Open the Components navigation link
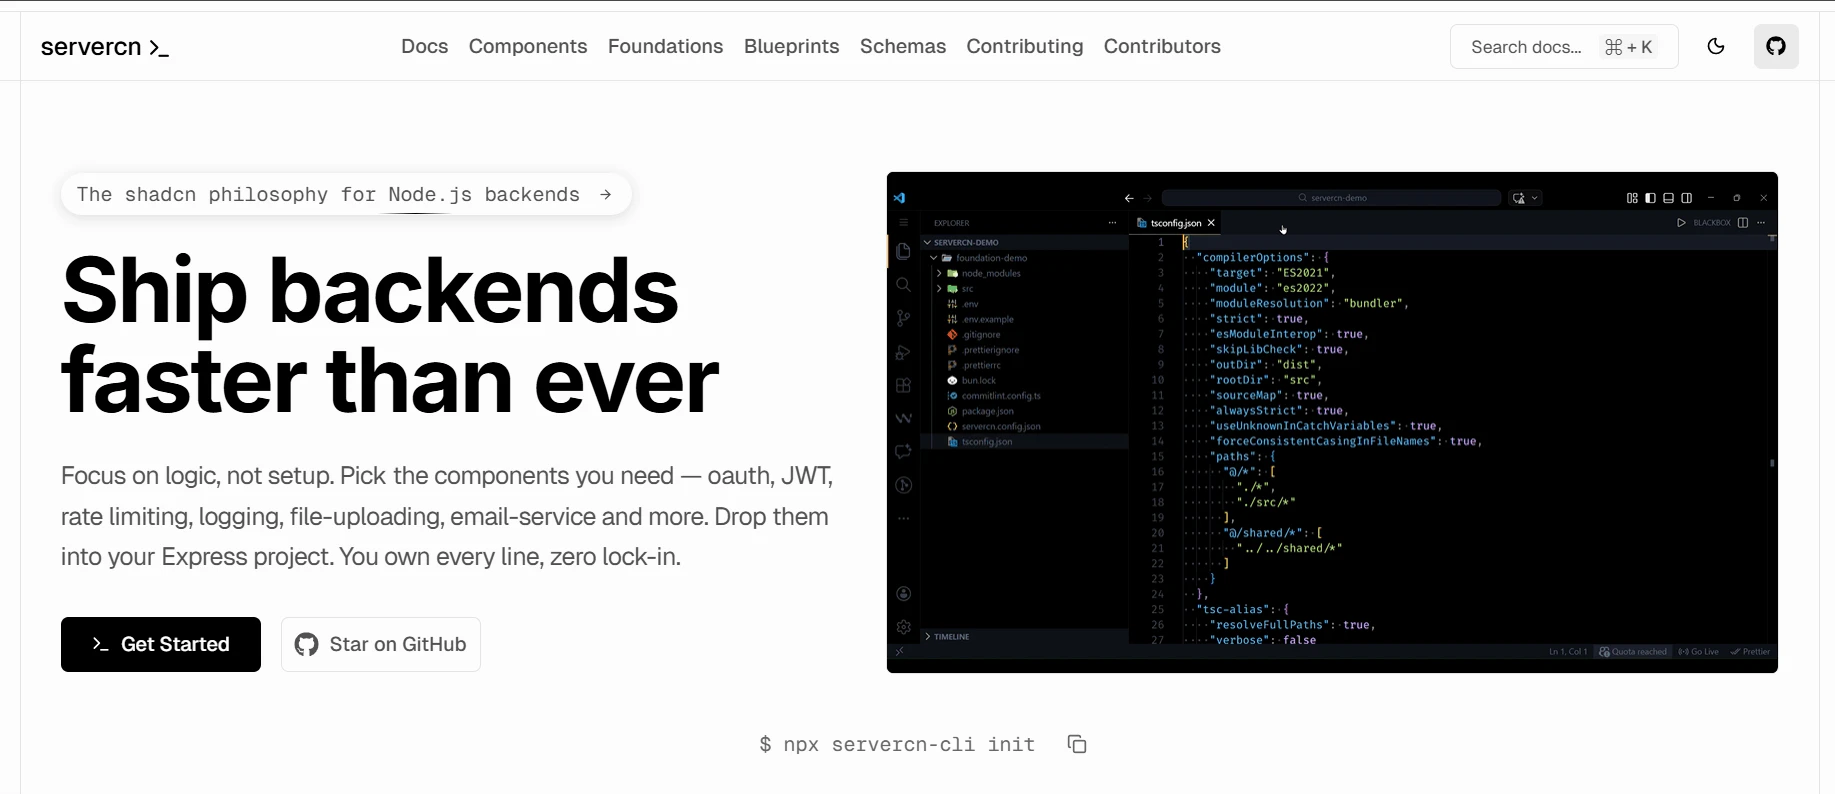 tap(528, 46)
